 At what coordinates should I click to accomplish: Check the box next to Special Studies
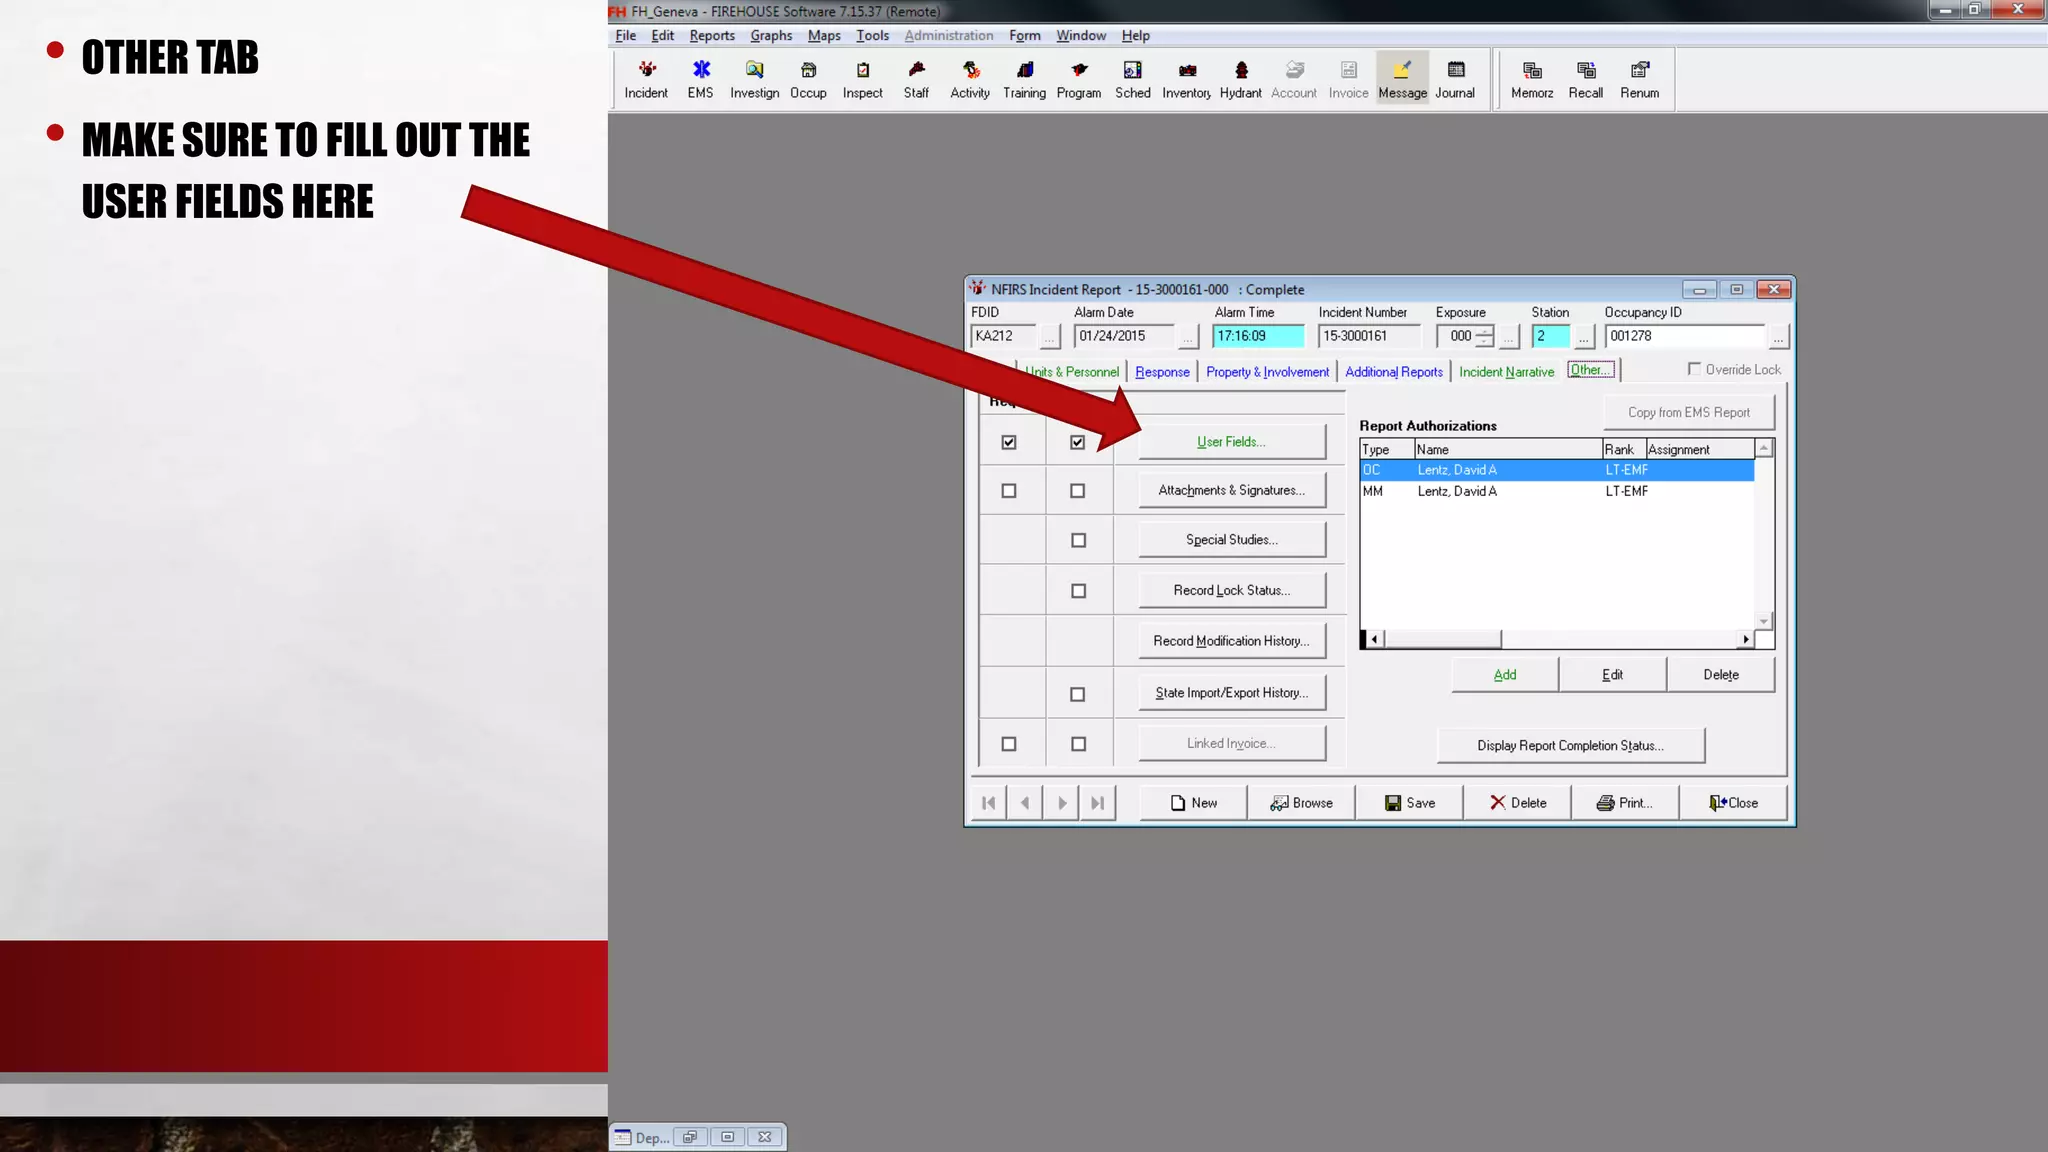[x=1078, y=540]
